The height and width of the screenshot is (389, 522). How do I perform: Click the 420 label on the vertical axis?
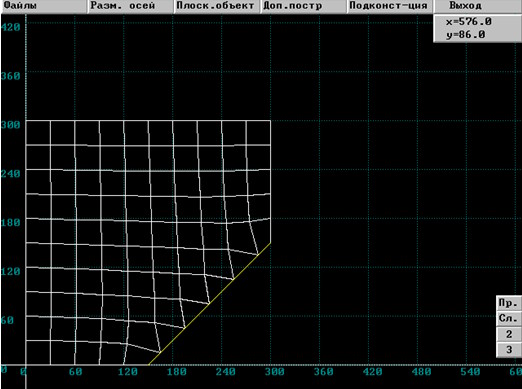coord(11,27)
